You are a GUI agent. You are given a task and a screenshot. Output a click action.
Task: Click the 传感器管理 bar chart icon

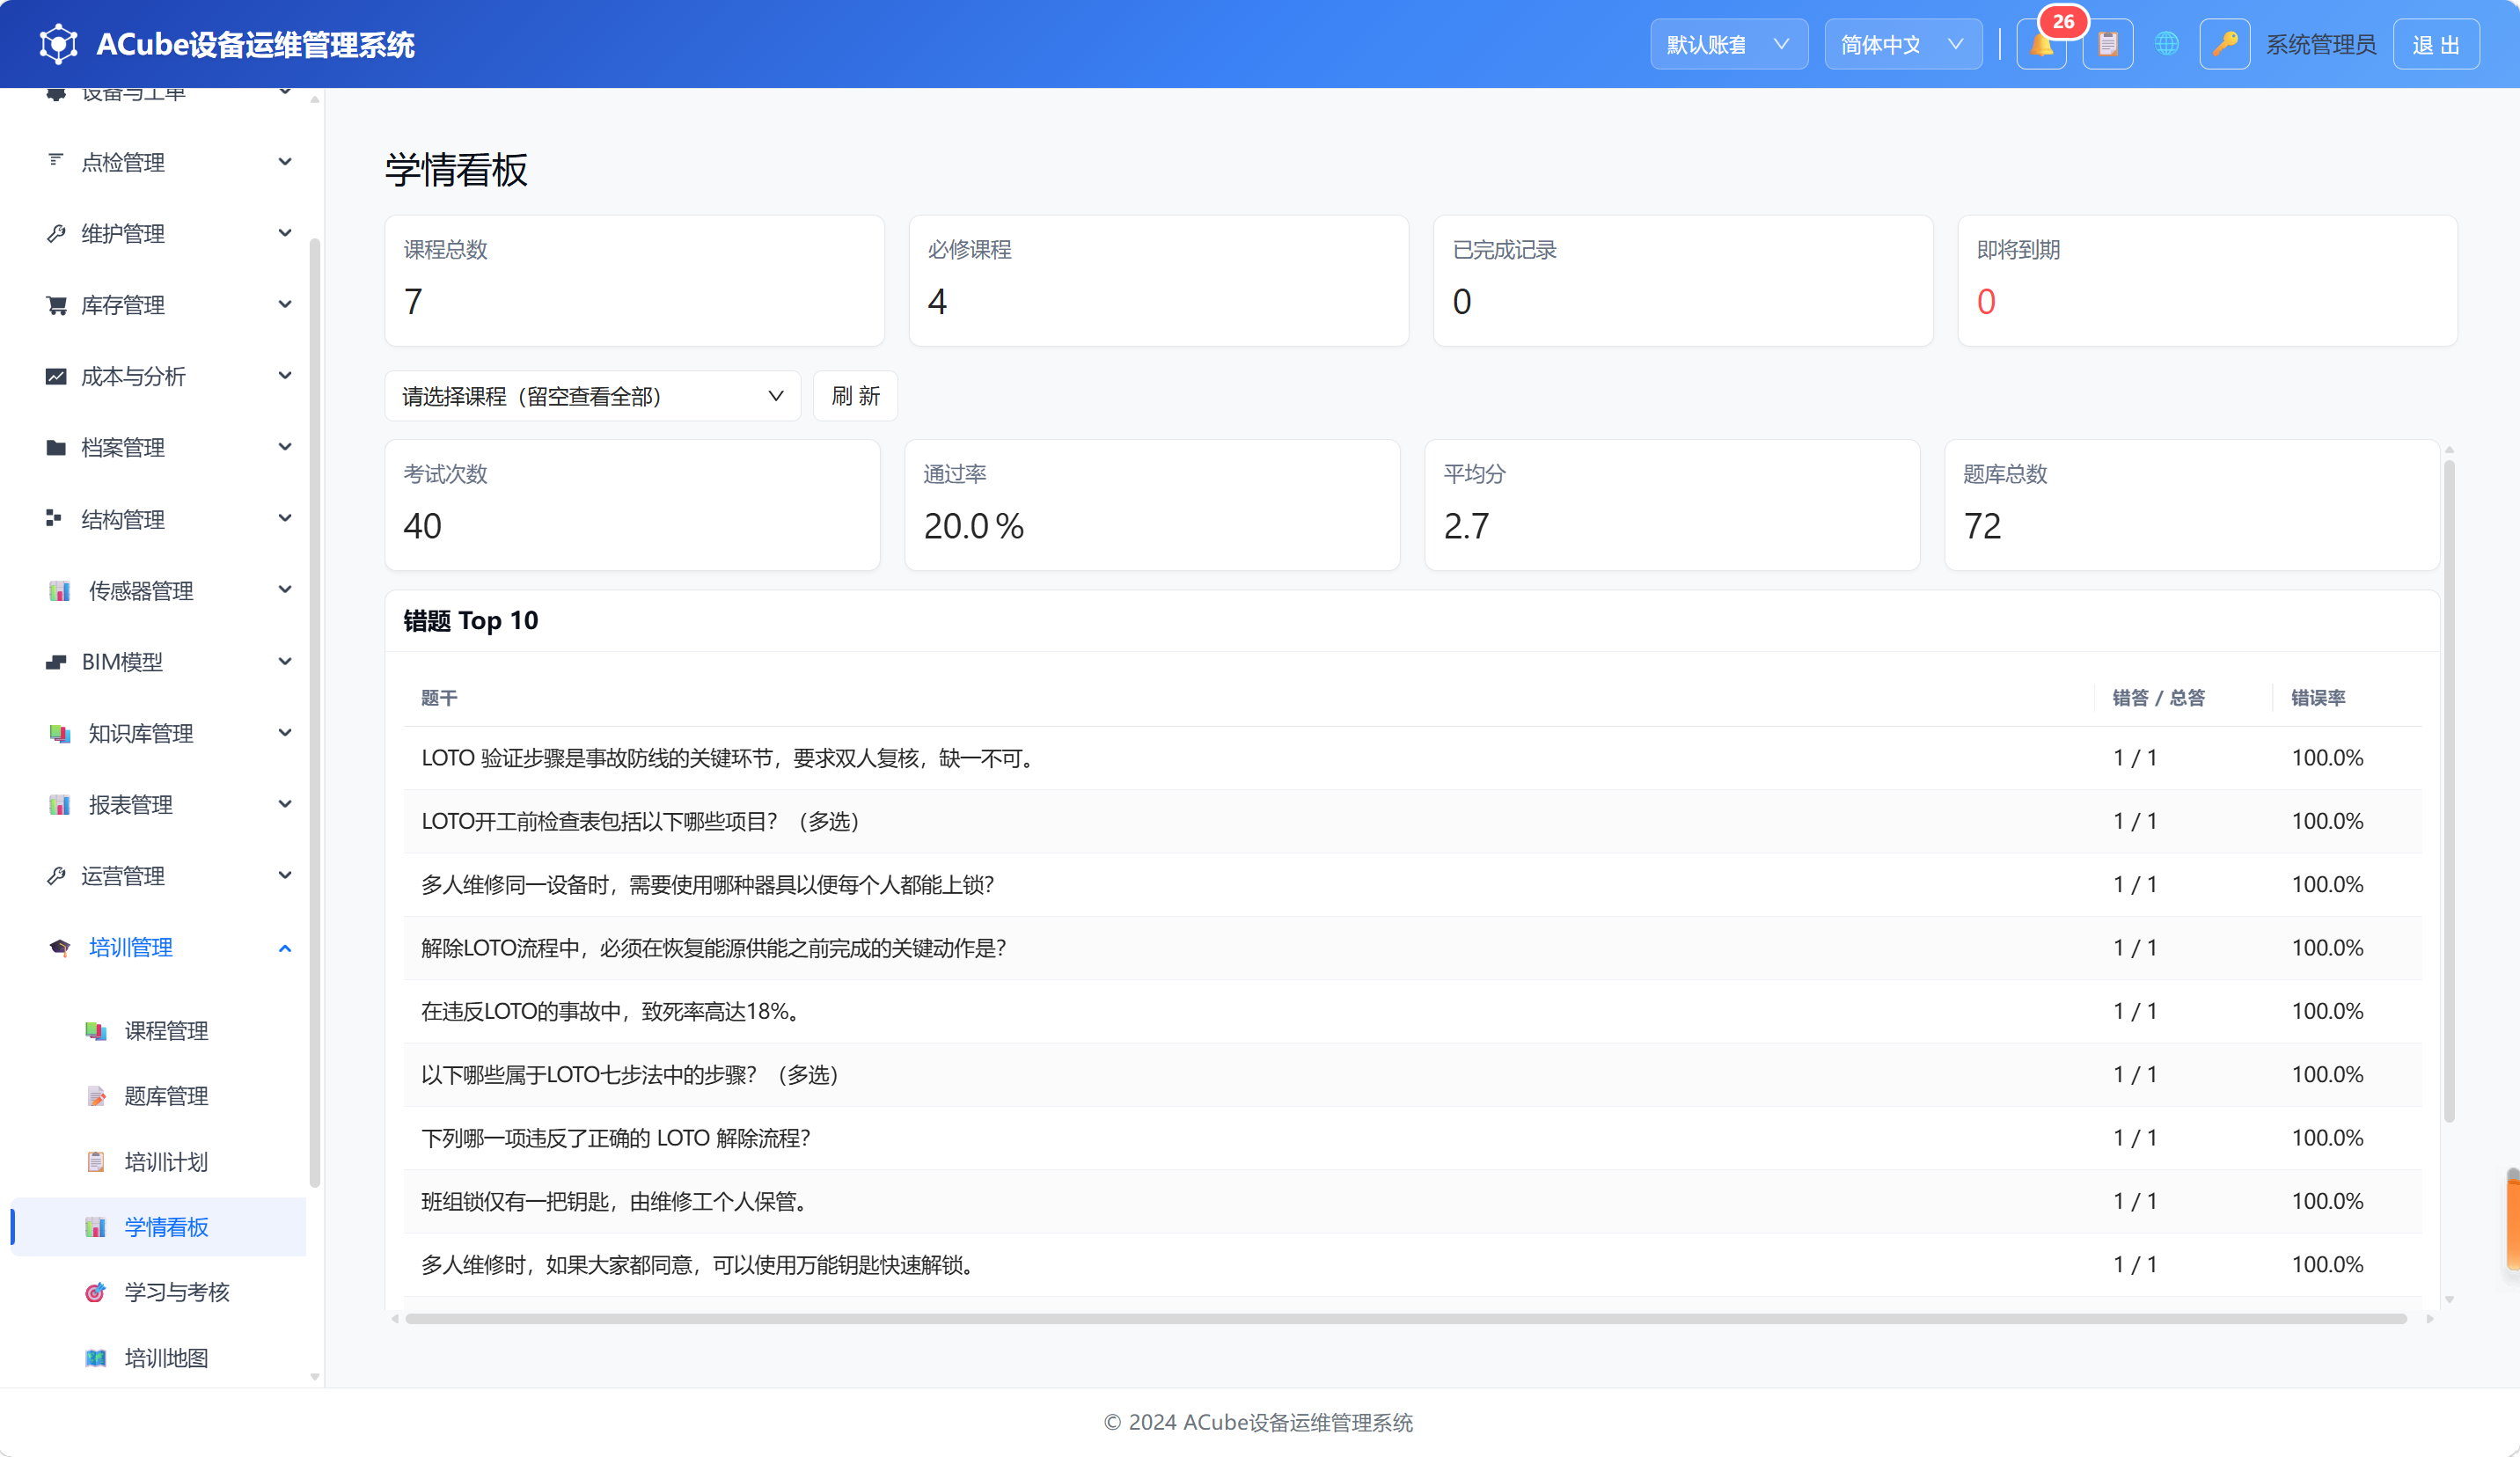[60, 590]
